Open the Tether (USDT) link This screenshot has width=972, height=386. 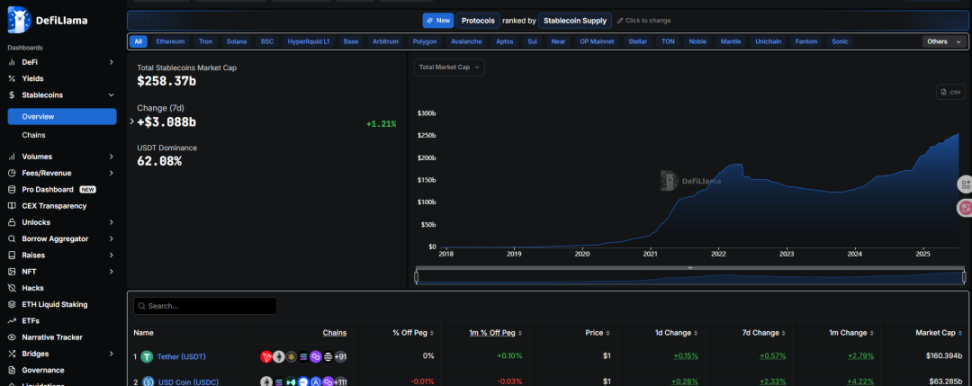pyautogui.click(x=182, y=357)
